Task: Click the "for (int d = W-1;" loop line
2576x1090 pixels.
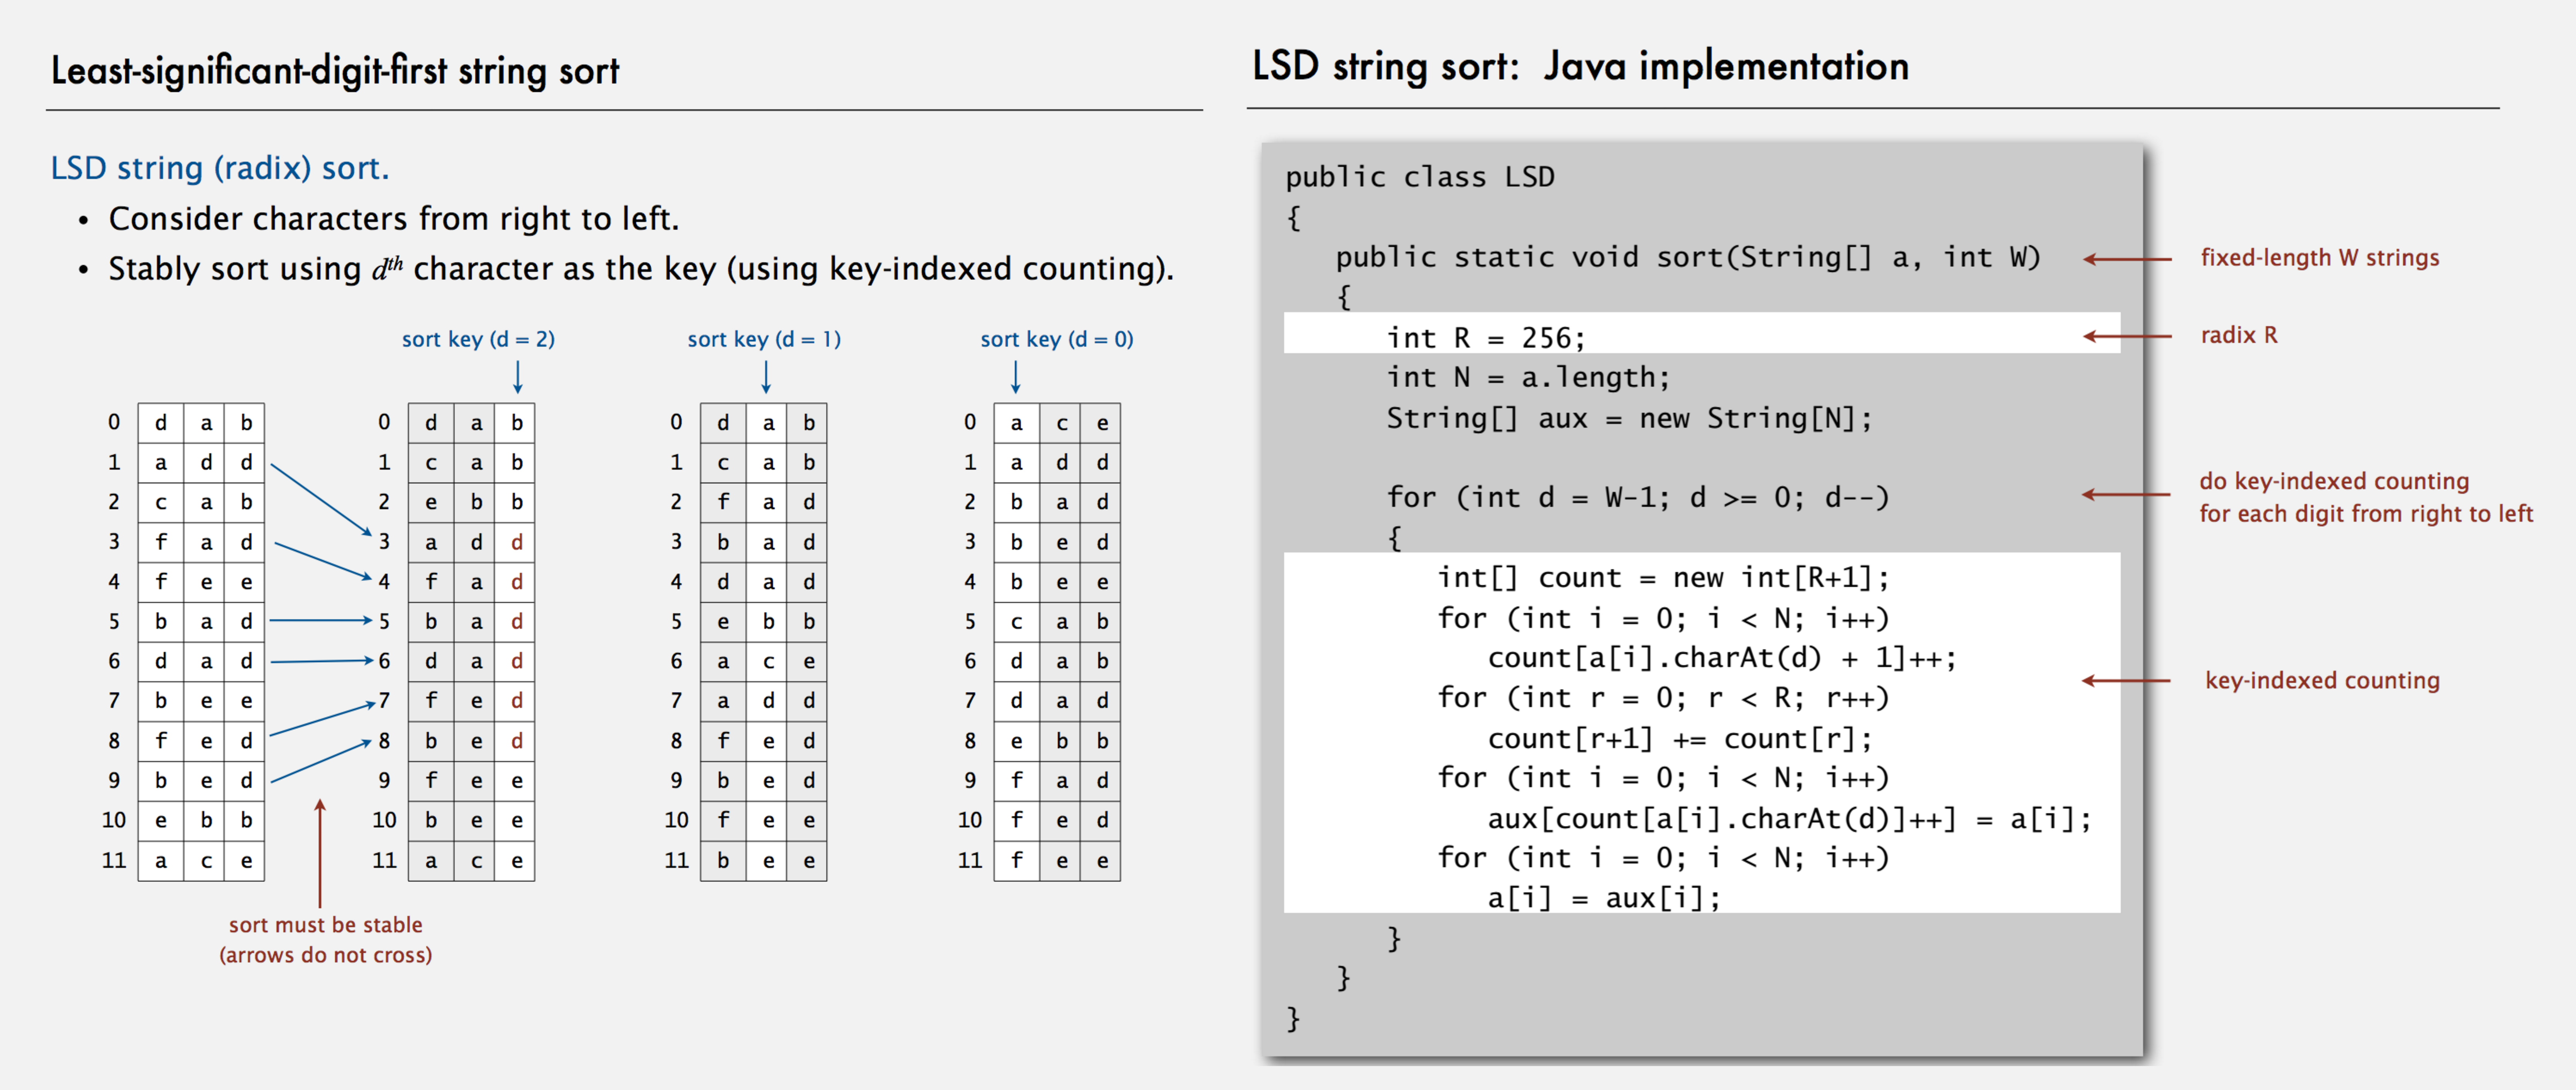Action: tap(1638, 497)
